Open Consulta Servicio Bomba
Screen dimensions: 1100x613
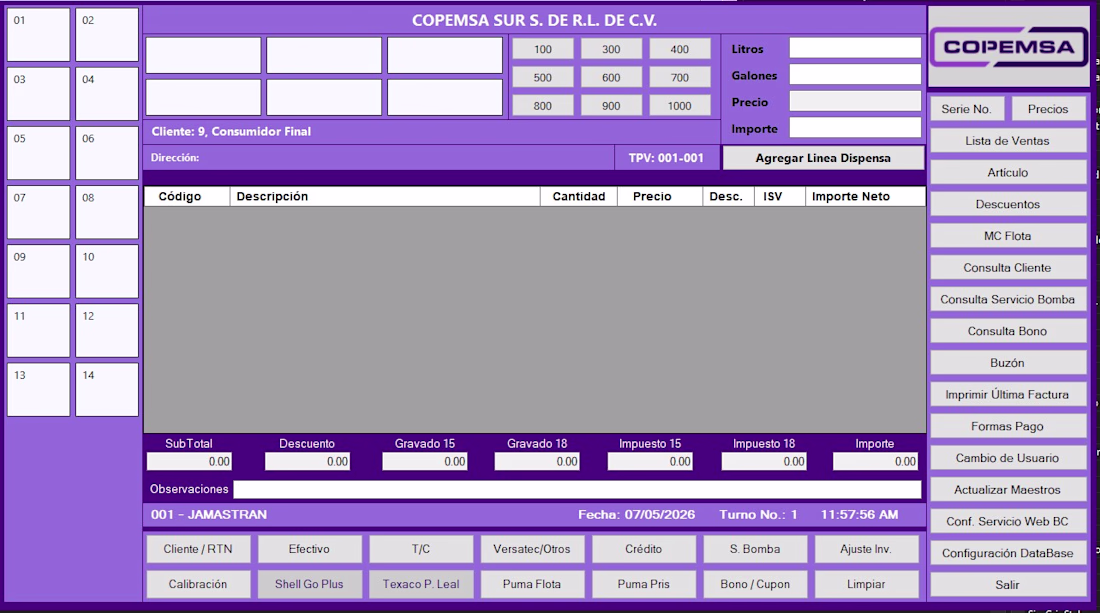pos(1007,299)
